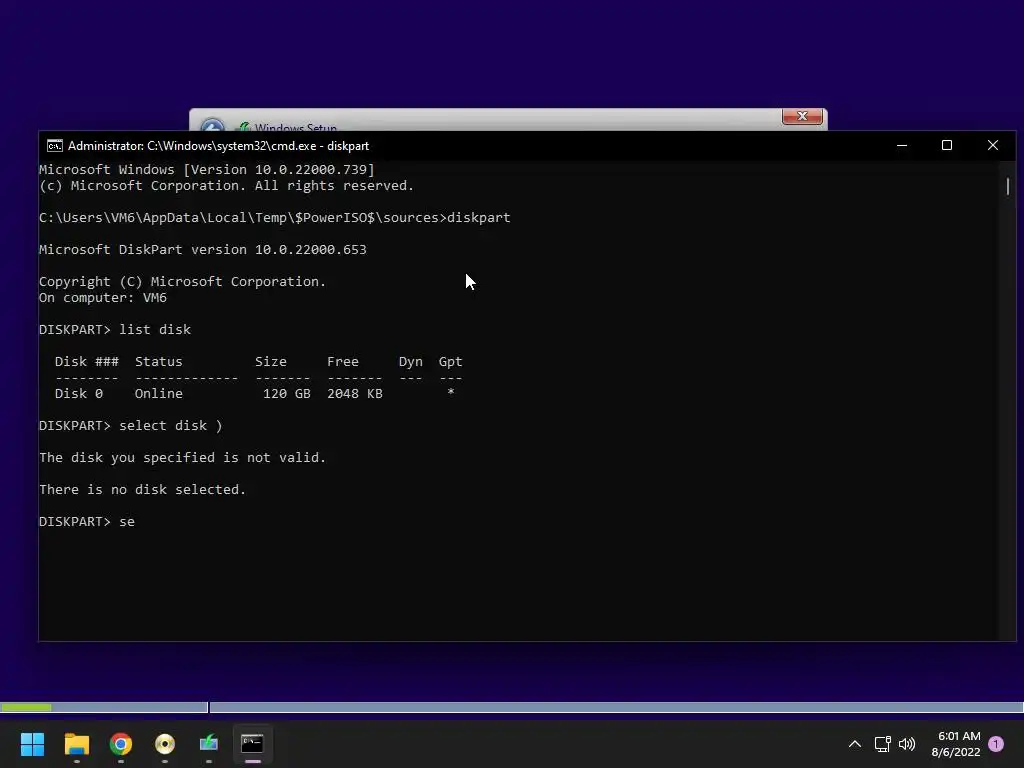Maximize the Command Prompt window
The height and width of the screenshot is (768, 1024).
coord(947,146)
